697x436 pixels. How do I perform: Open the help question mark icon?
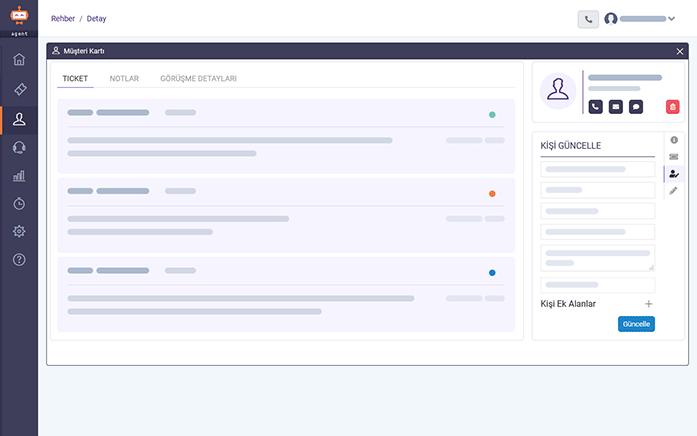point(19,260)
